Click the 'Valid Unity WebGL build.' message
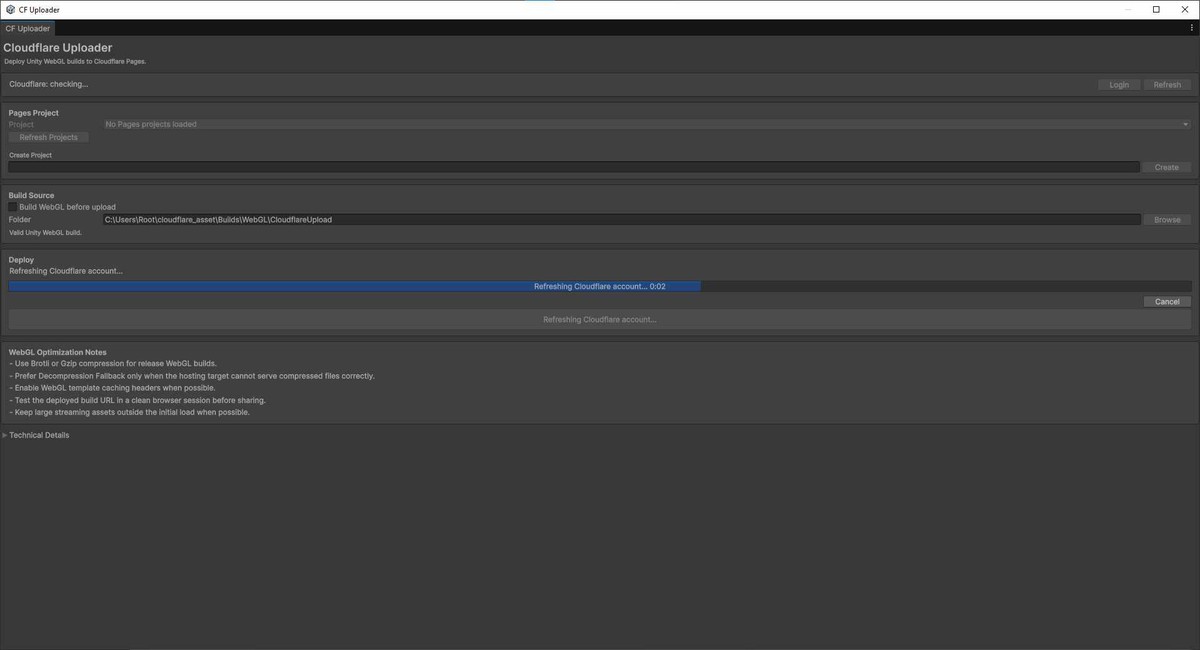 click(x=45, y=233)
